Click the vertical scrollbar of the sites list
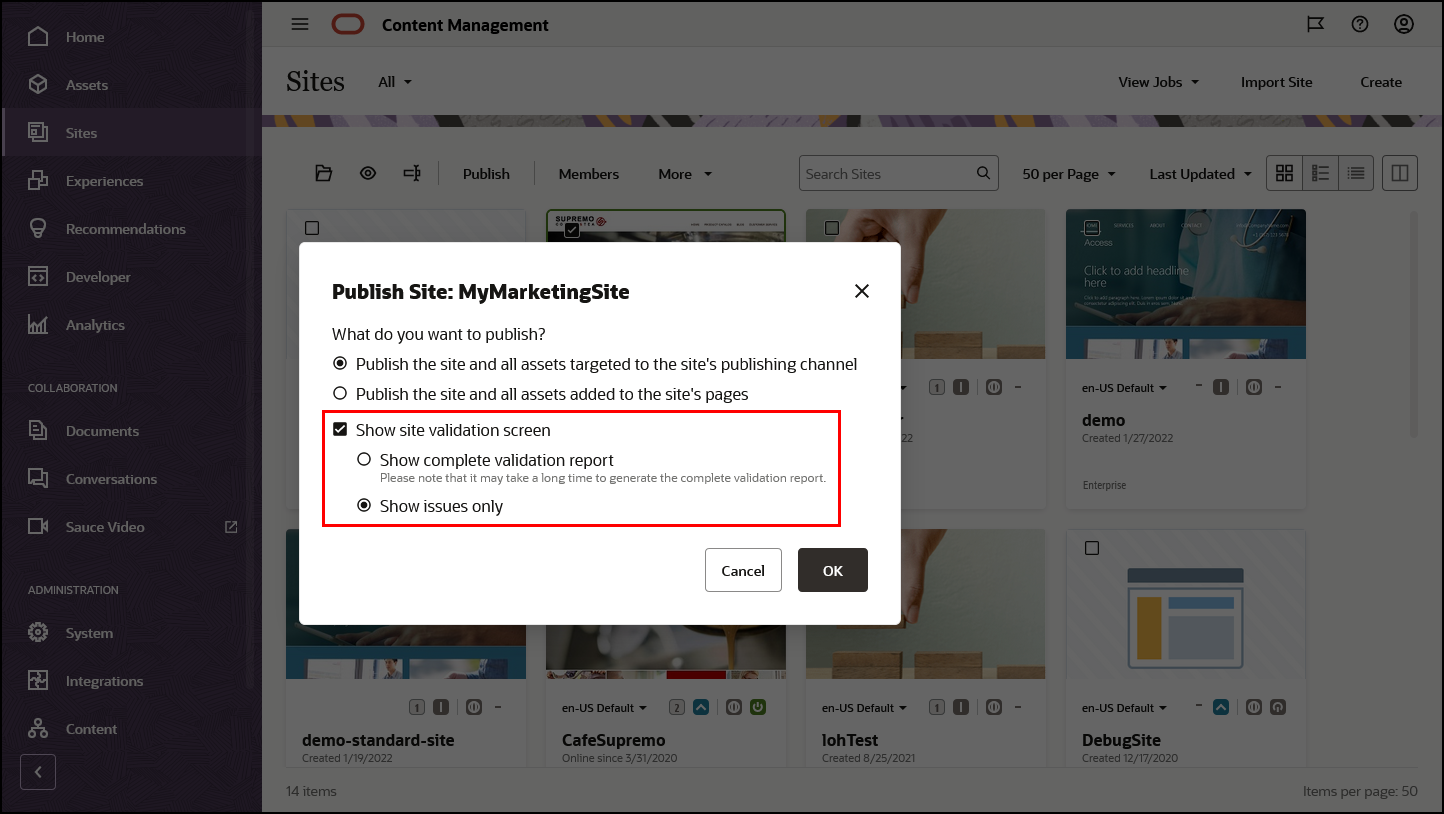 (x=1413, y=324)
